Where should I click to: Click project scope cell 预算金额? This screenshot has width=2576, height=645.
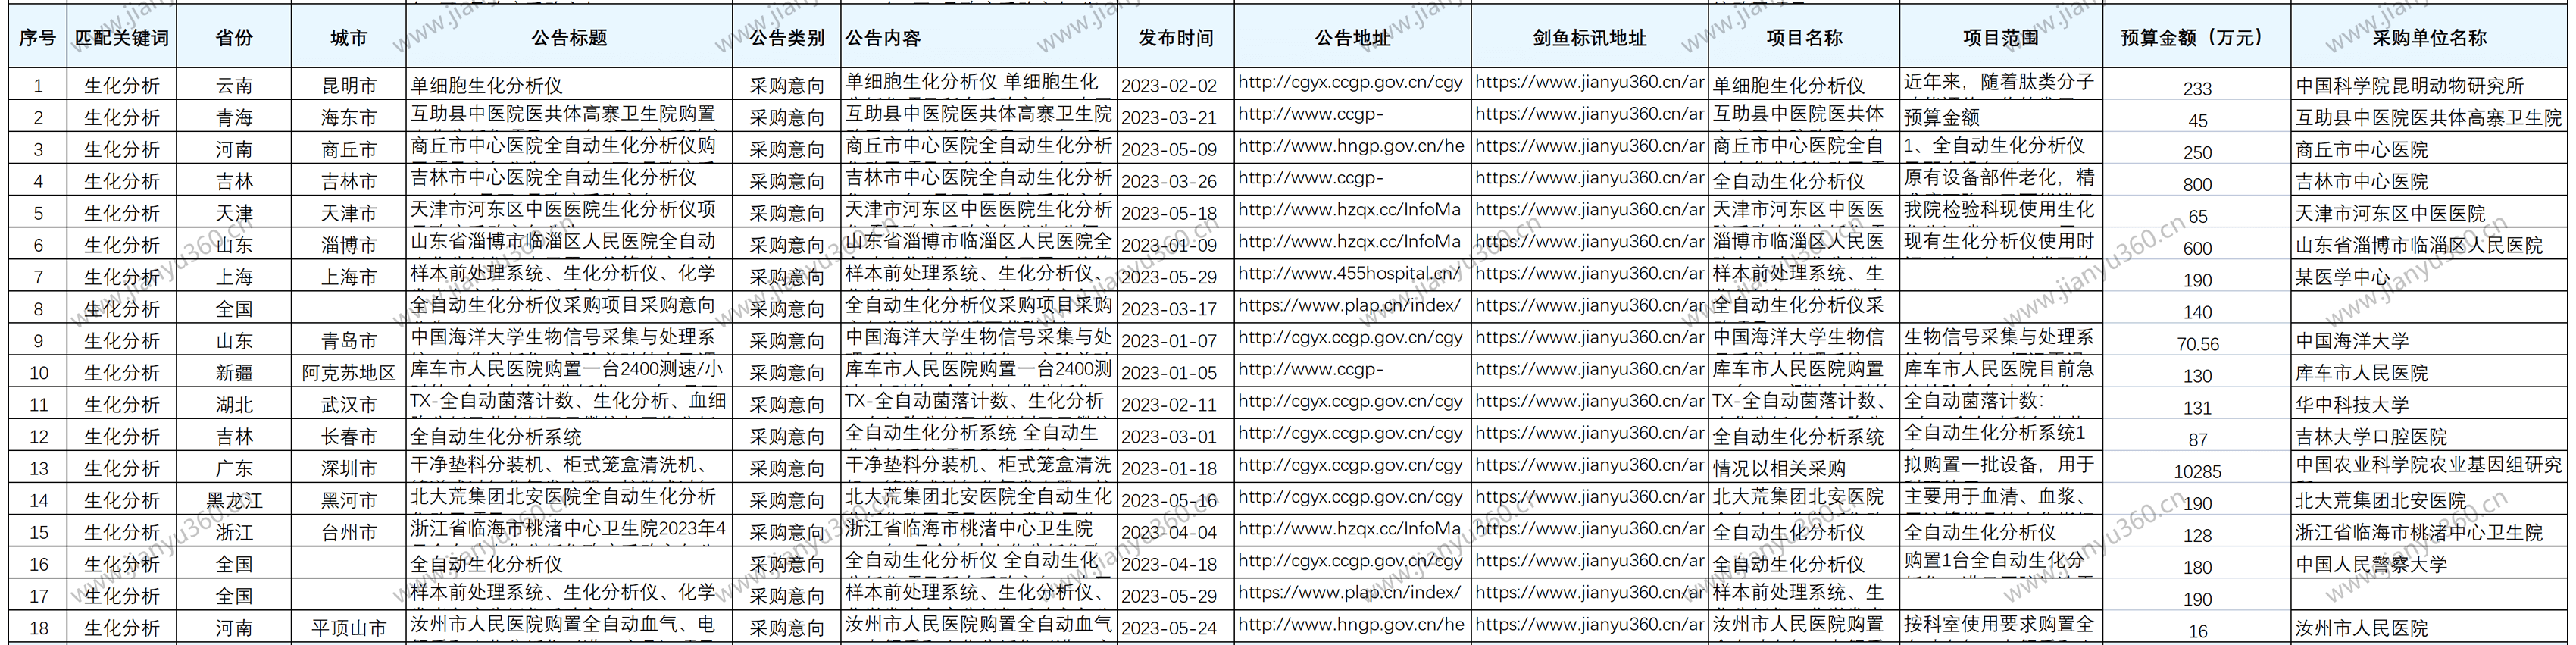[1942, 118]
